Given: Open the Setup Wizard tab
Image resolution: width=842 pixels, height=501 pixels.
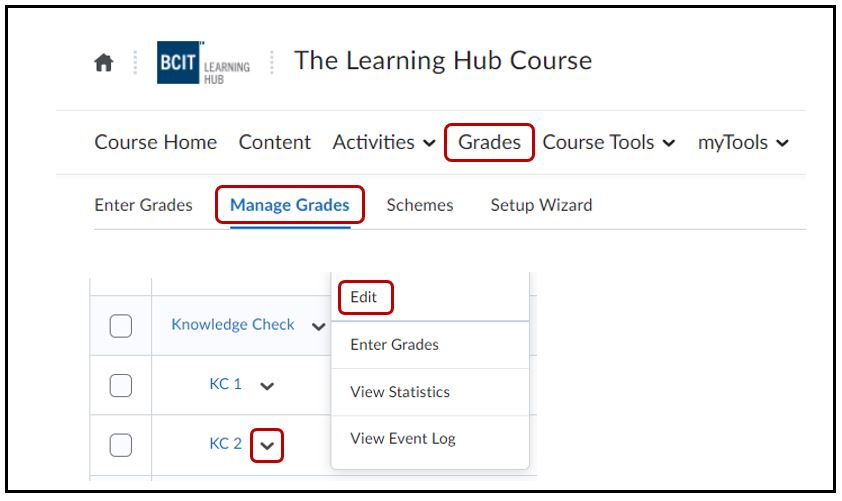Looking at the screenshot, I should click(541, 205).
